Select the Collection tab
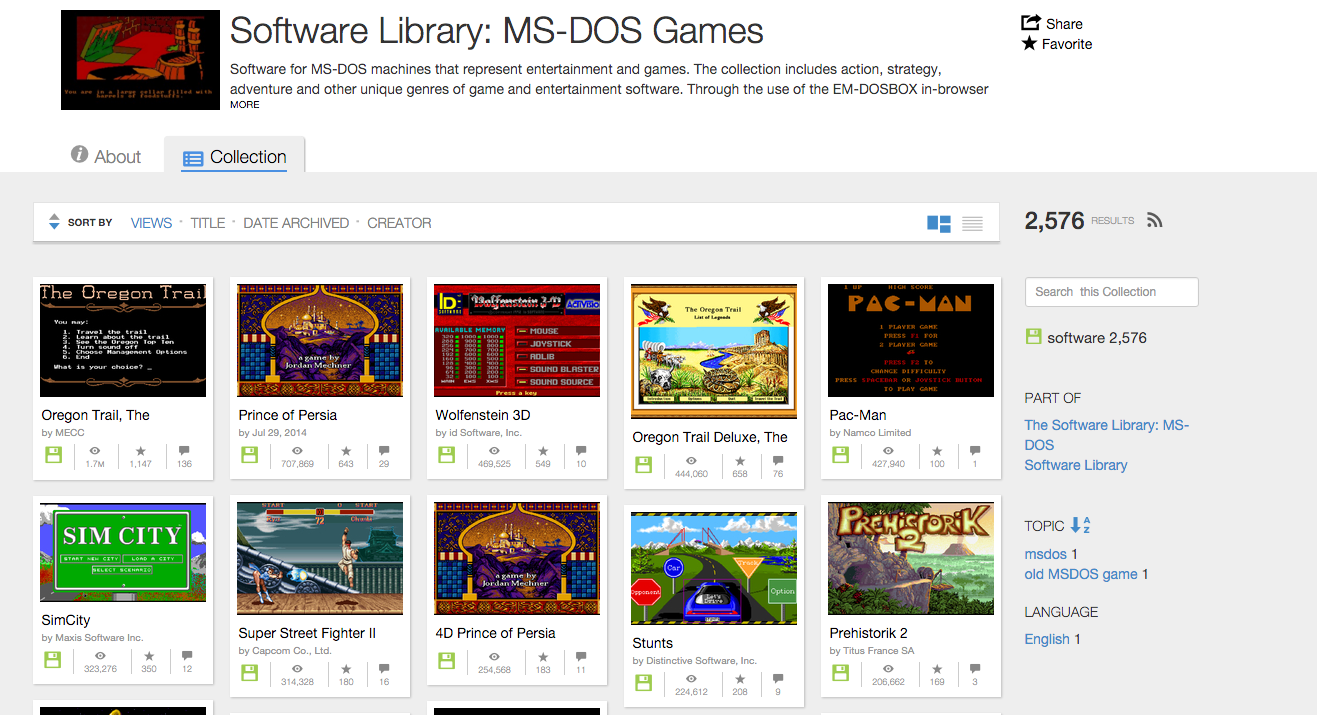Viewport: 1317px width, 715px height. tap(234, 156)
